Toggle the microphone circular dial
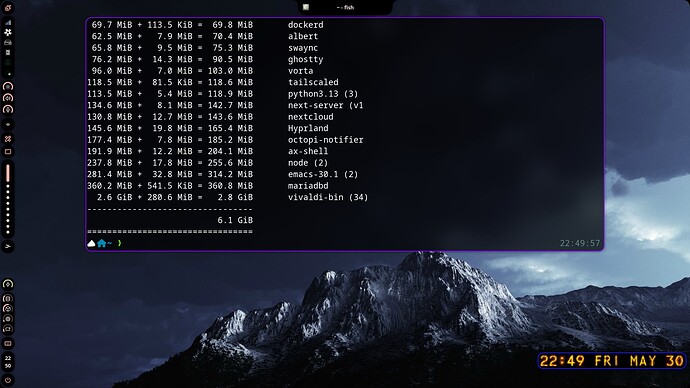 coord(8,109)
